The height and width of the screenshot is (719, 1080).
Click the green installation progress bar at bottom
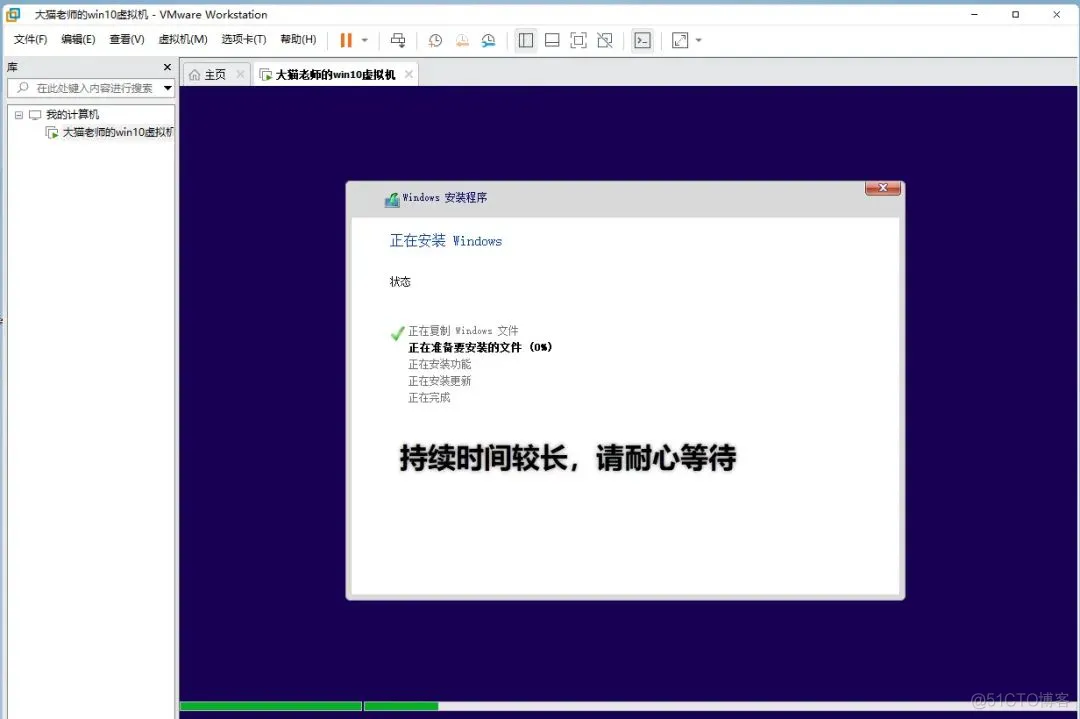(309, 706)
